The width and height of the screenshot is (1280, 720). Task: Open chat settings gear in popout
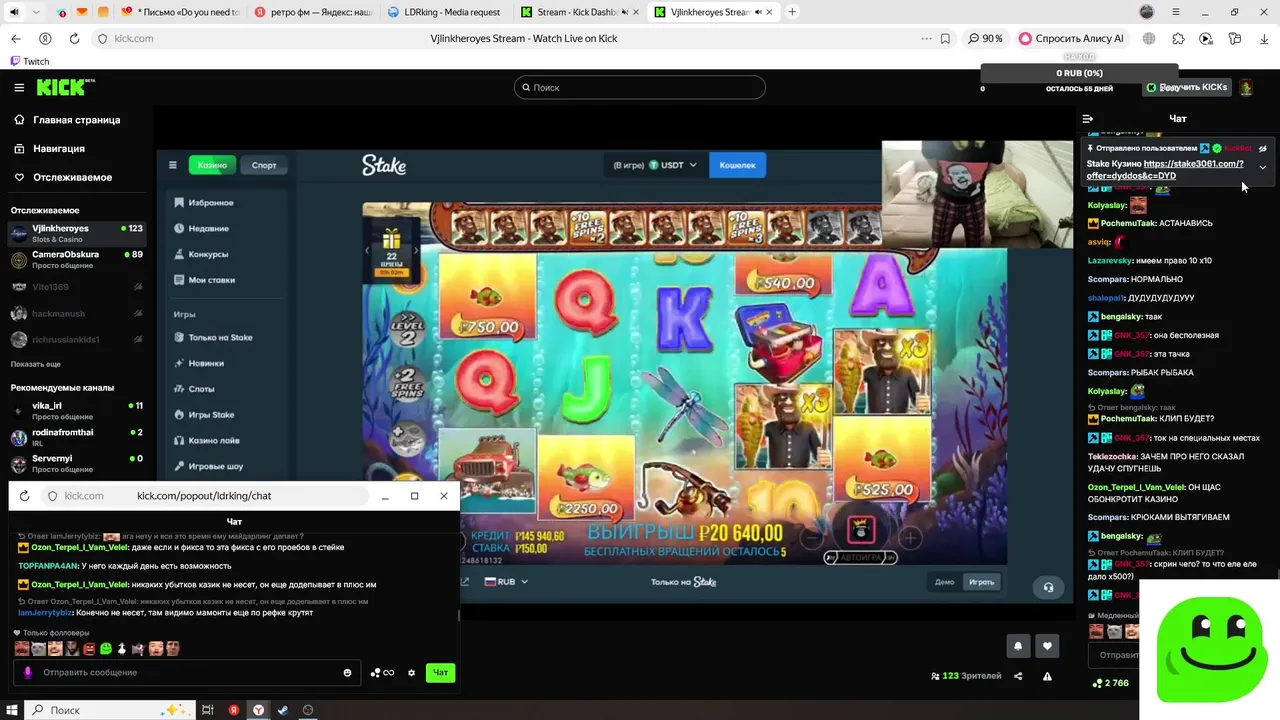(411, 673)
